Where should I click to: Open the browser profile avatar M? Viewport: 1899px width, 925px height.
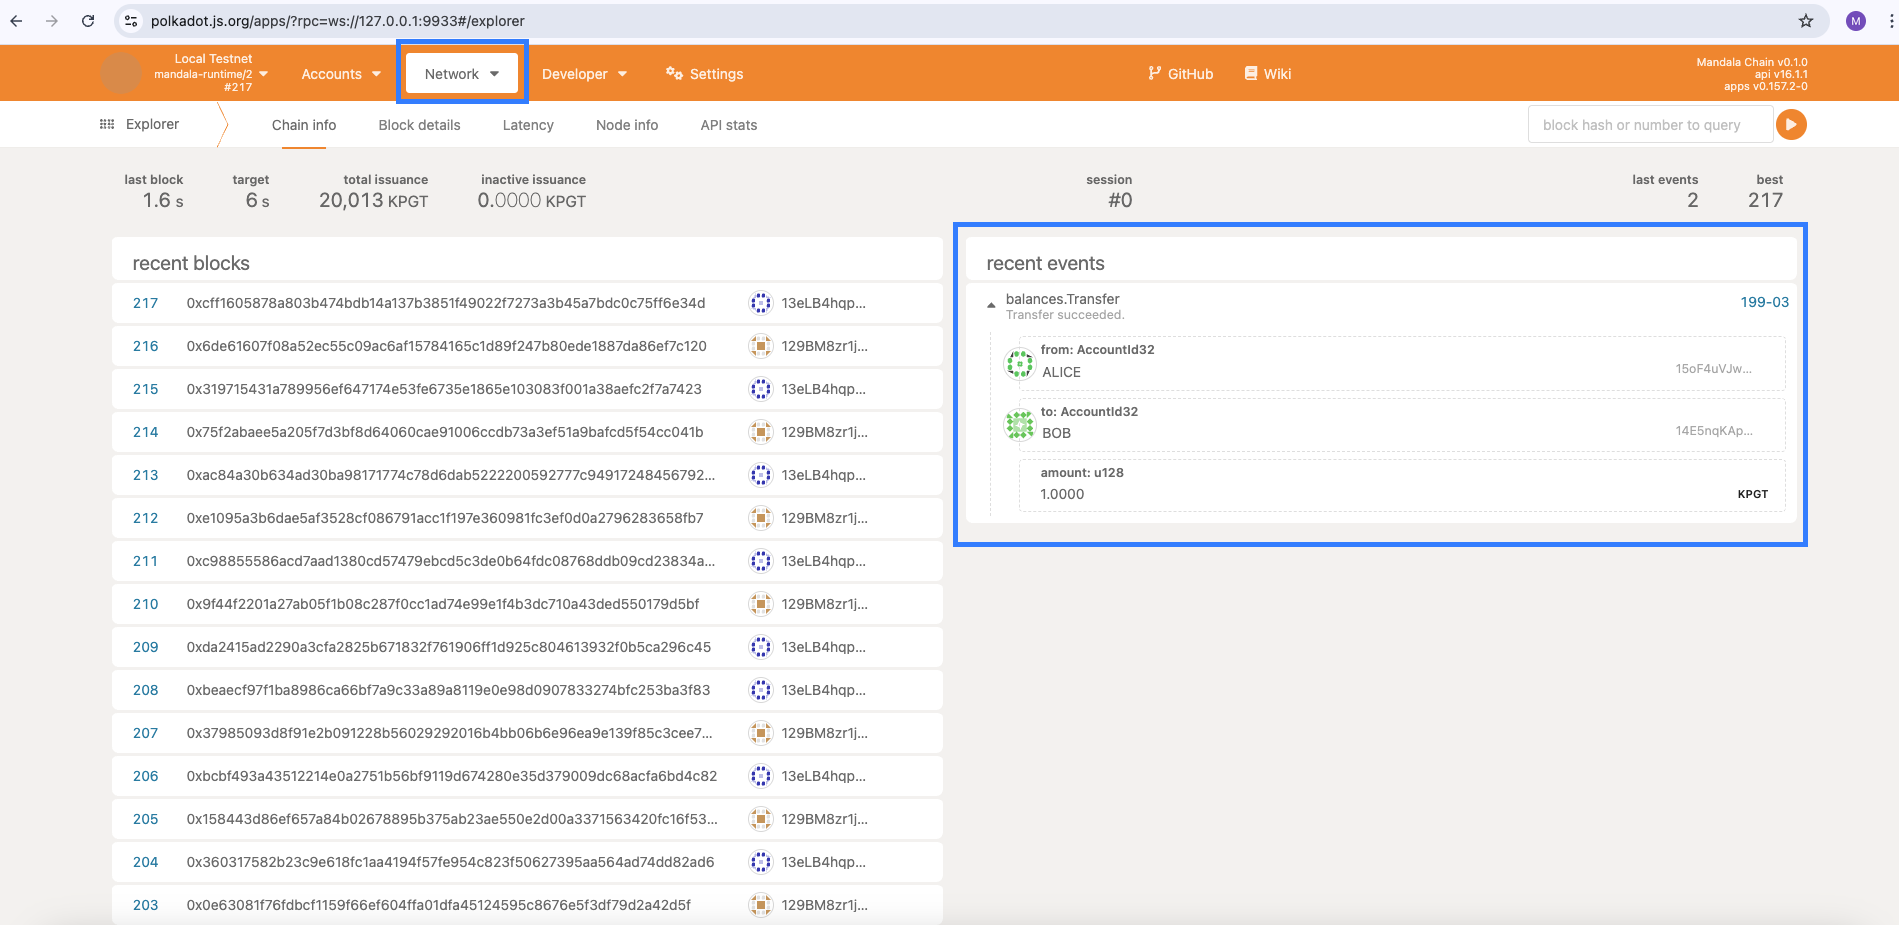(x=1856, y=21)
